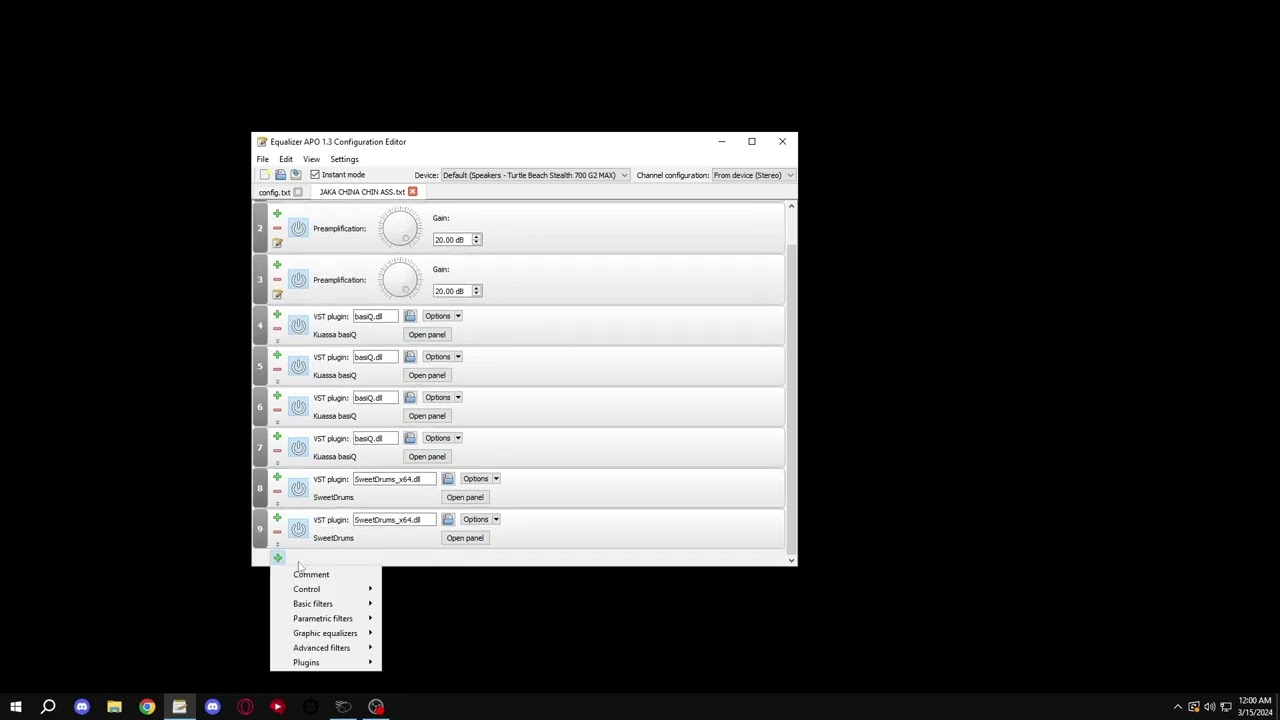The image size is (1280, 720).
Task: Toggle the Instant mode checkbox
Action: click(x=315, y=175)
